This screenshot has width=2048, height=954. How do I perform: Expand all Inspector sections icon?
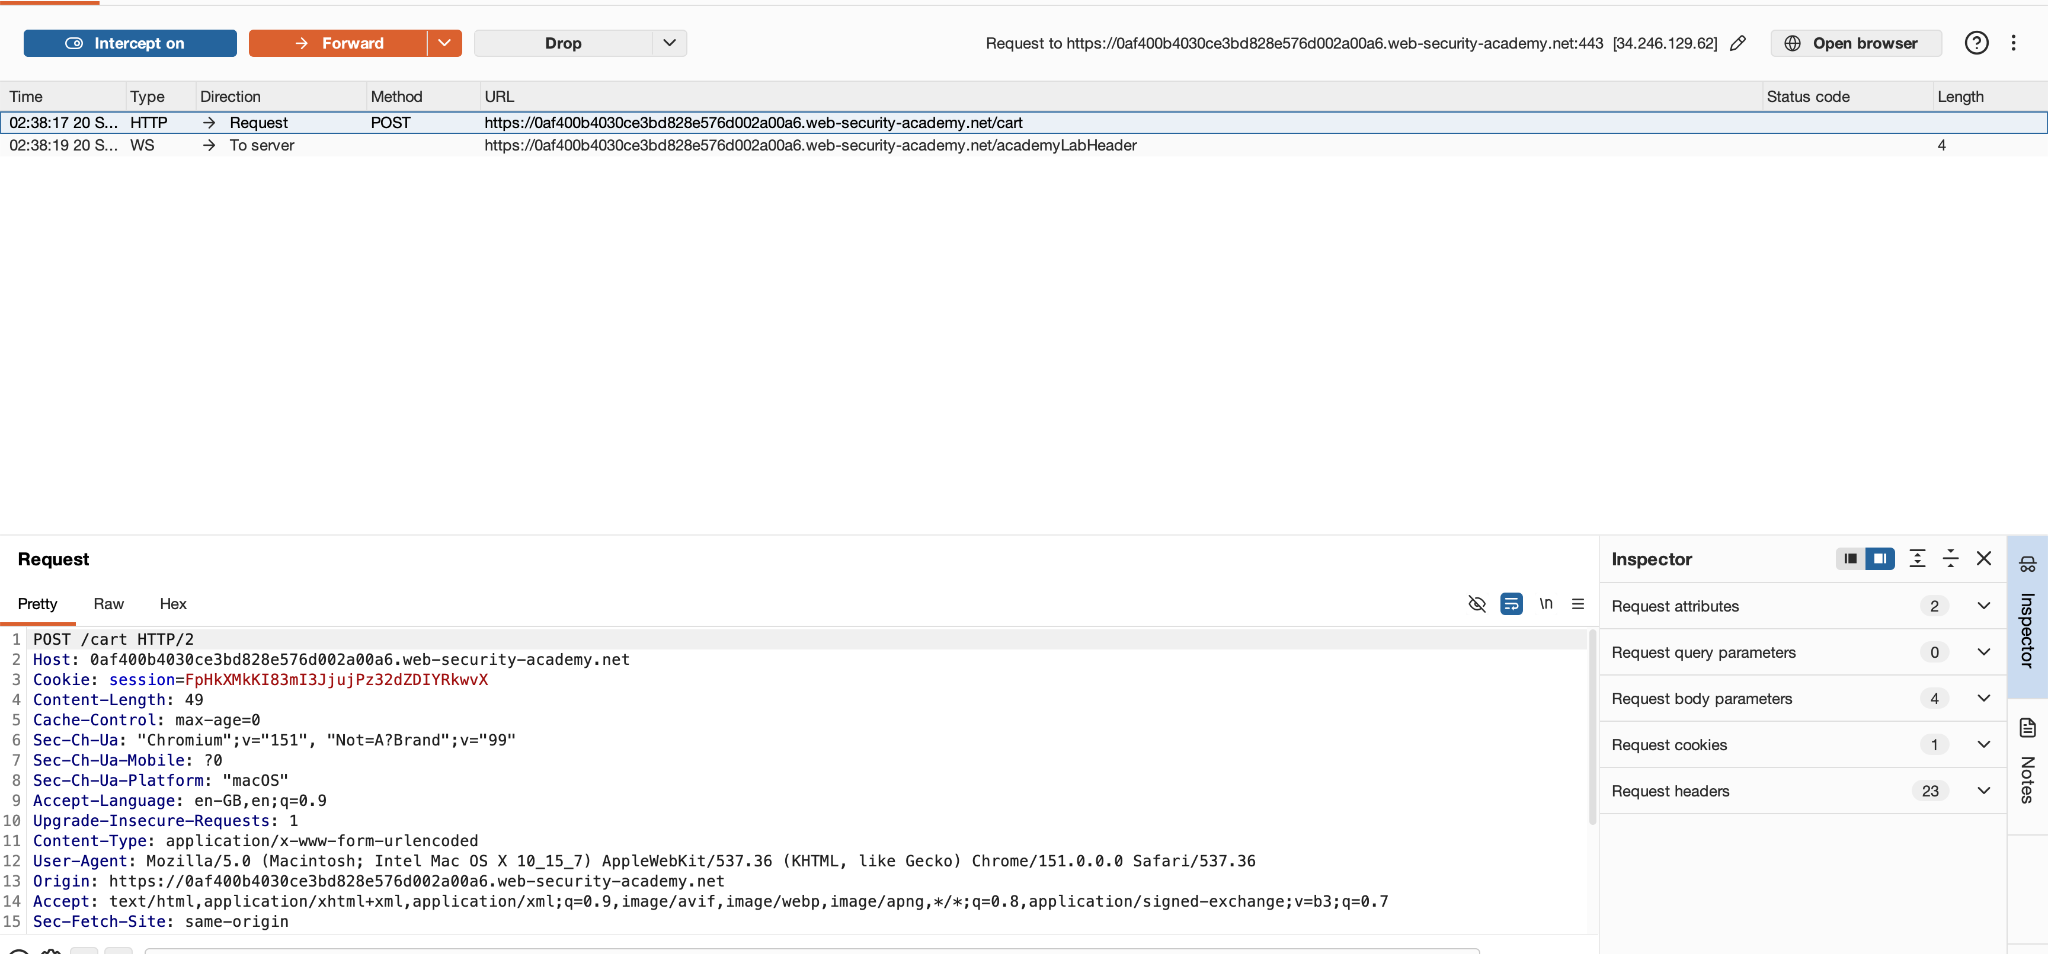coord(1917,559)
